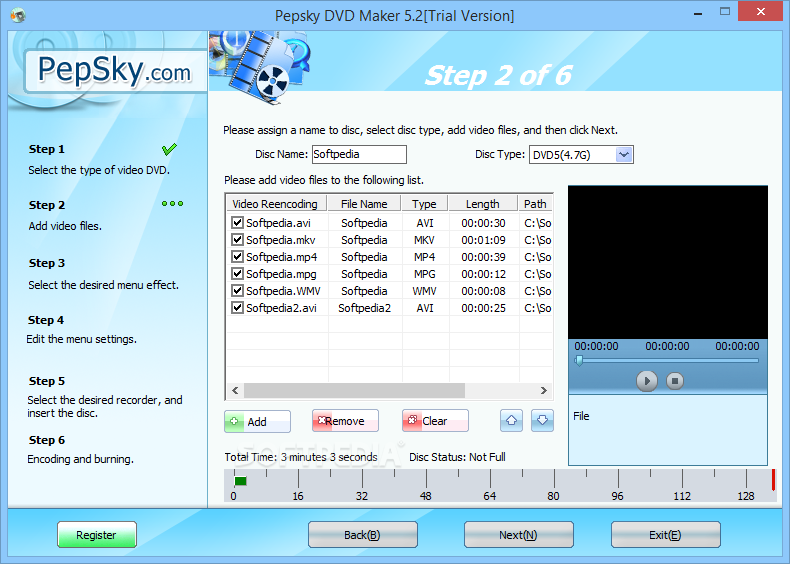Open the Disc Type dropdown
This screenshot has width=790, height=564.
pyautogui.click(x=624, y=155)
